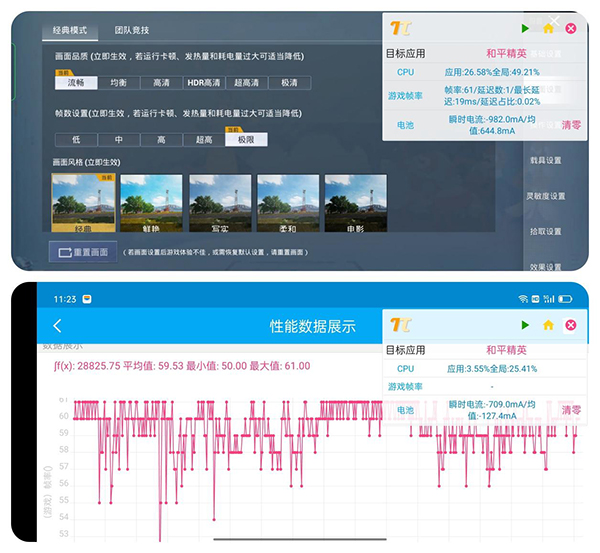Open 灵敏度设置 in the side menu
600x553 pixels.
pyautogui.click(x=546, y=196)
